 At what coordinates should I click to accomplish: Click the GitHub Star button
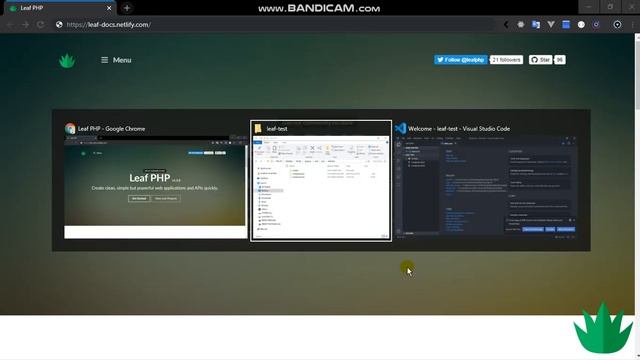pos(540,60)
